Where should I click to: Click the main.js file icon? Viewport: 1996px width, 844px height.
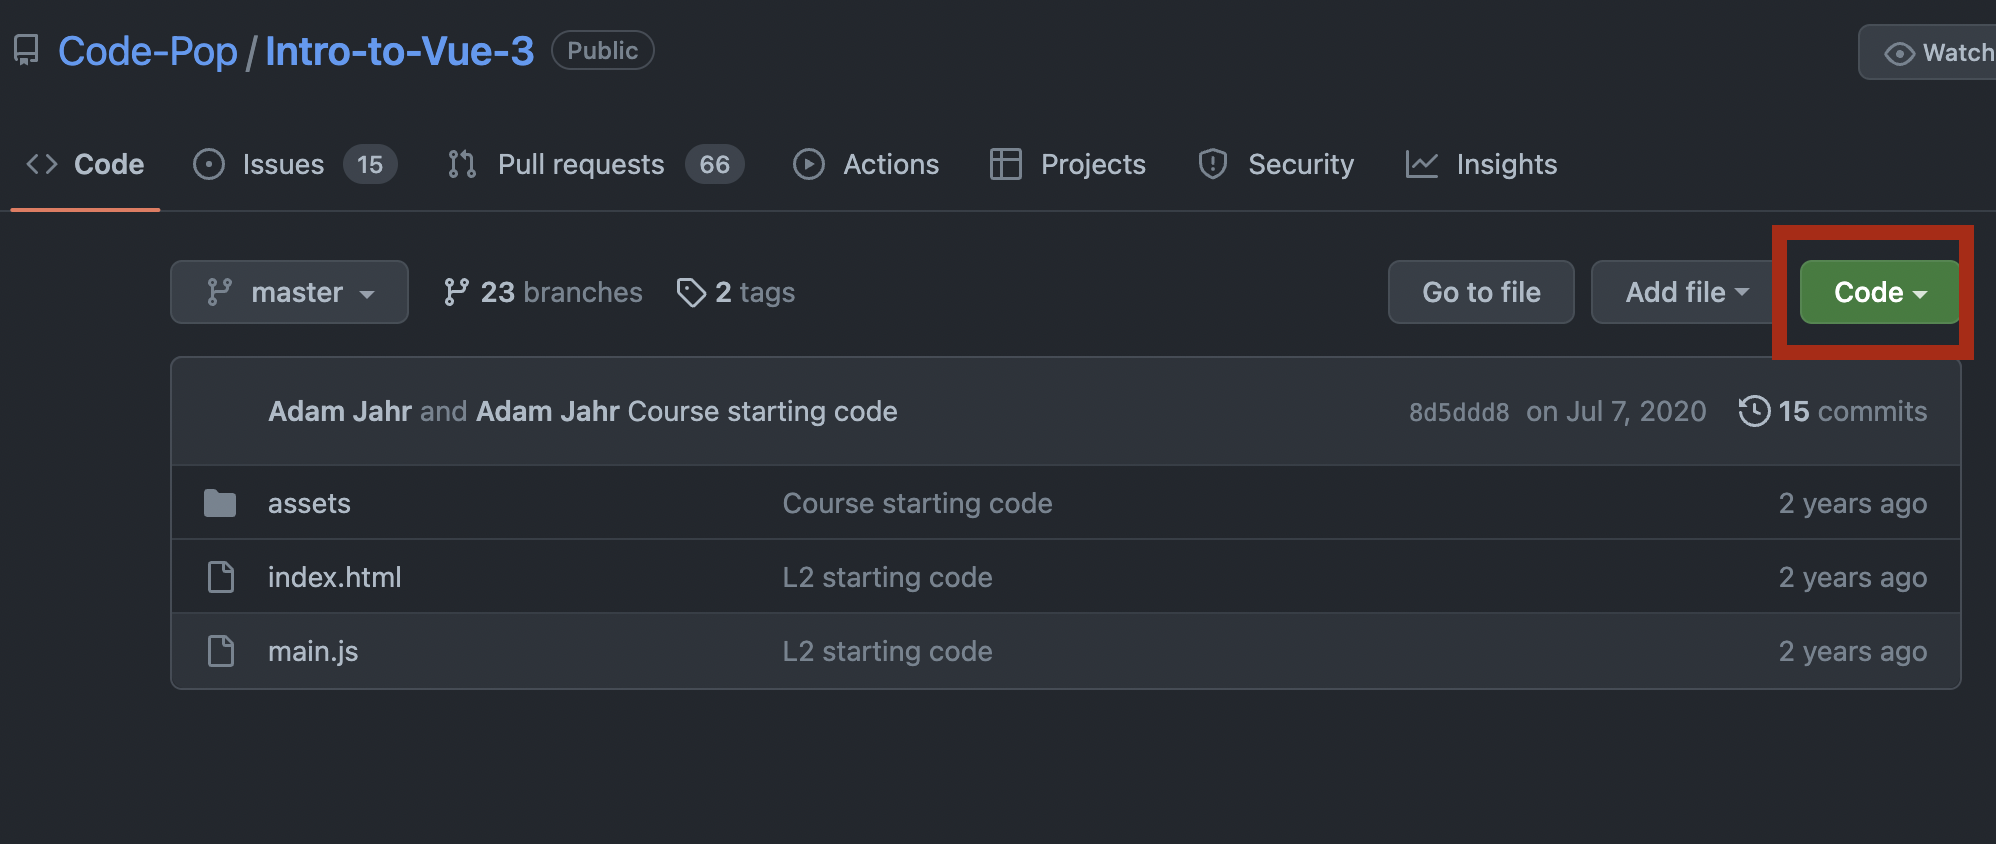(x=221, y=651)
